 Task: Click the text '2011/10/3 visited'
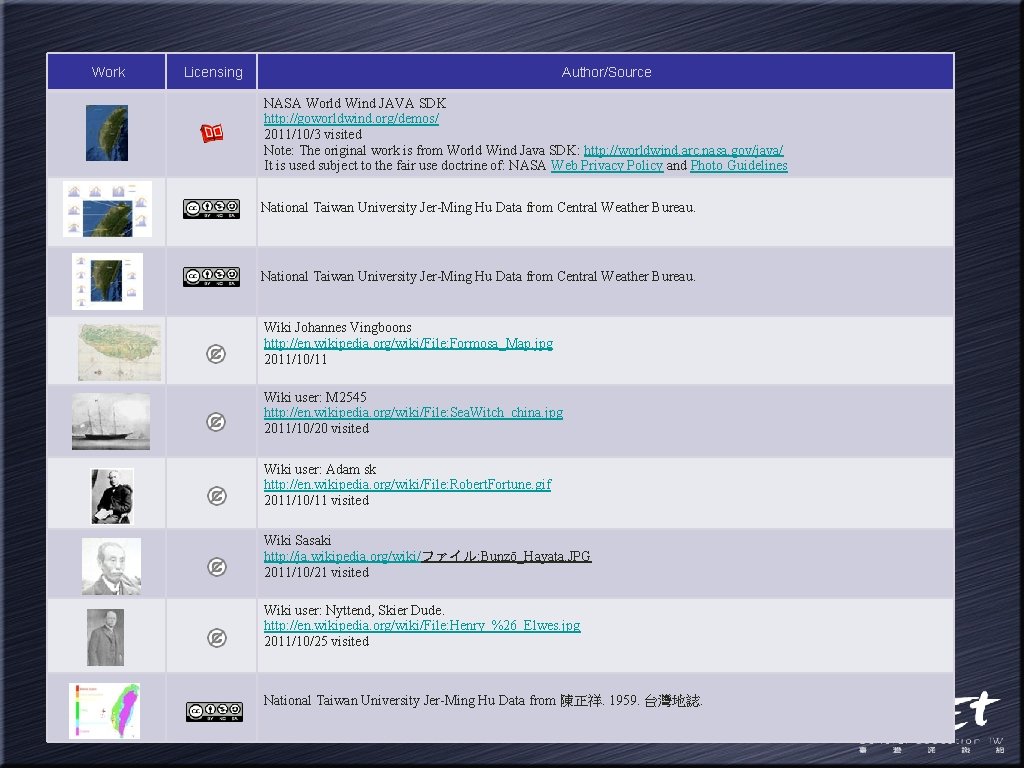[313, 134]
